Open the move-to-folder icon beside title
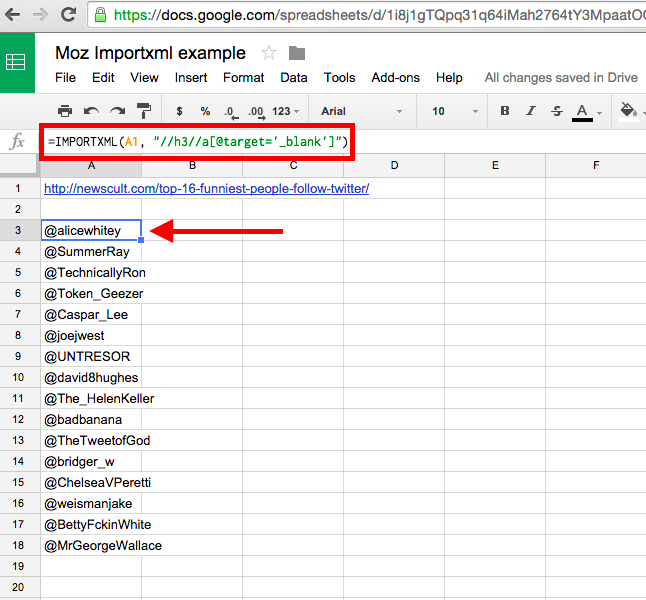This screenshot has width=646, height=600. coord(297,53)
